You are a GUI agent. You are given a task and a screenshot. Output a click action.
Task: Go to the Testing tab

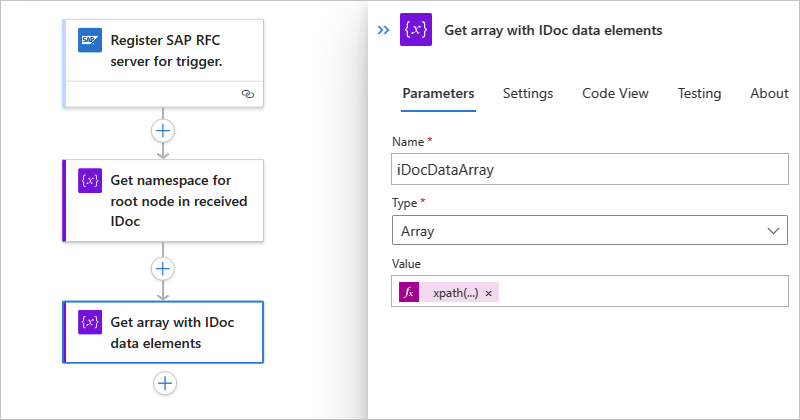(699, 93)
